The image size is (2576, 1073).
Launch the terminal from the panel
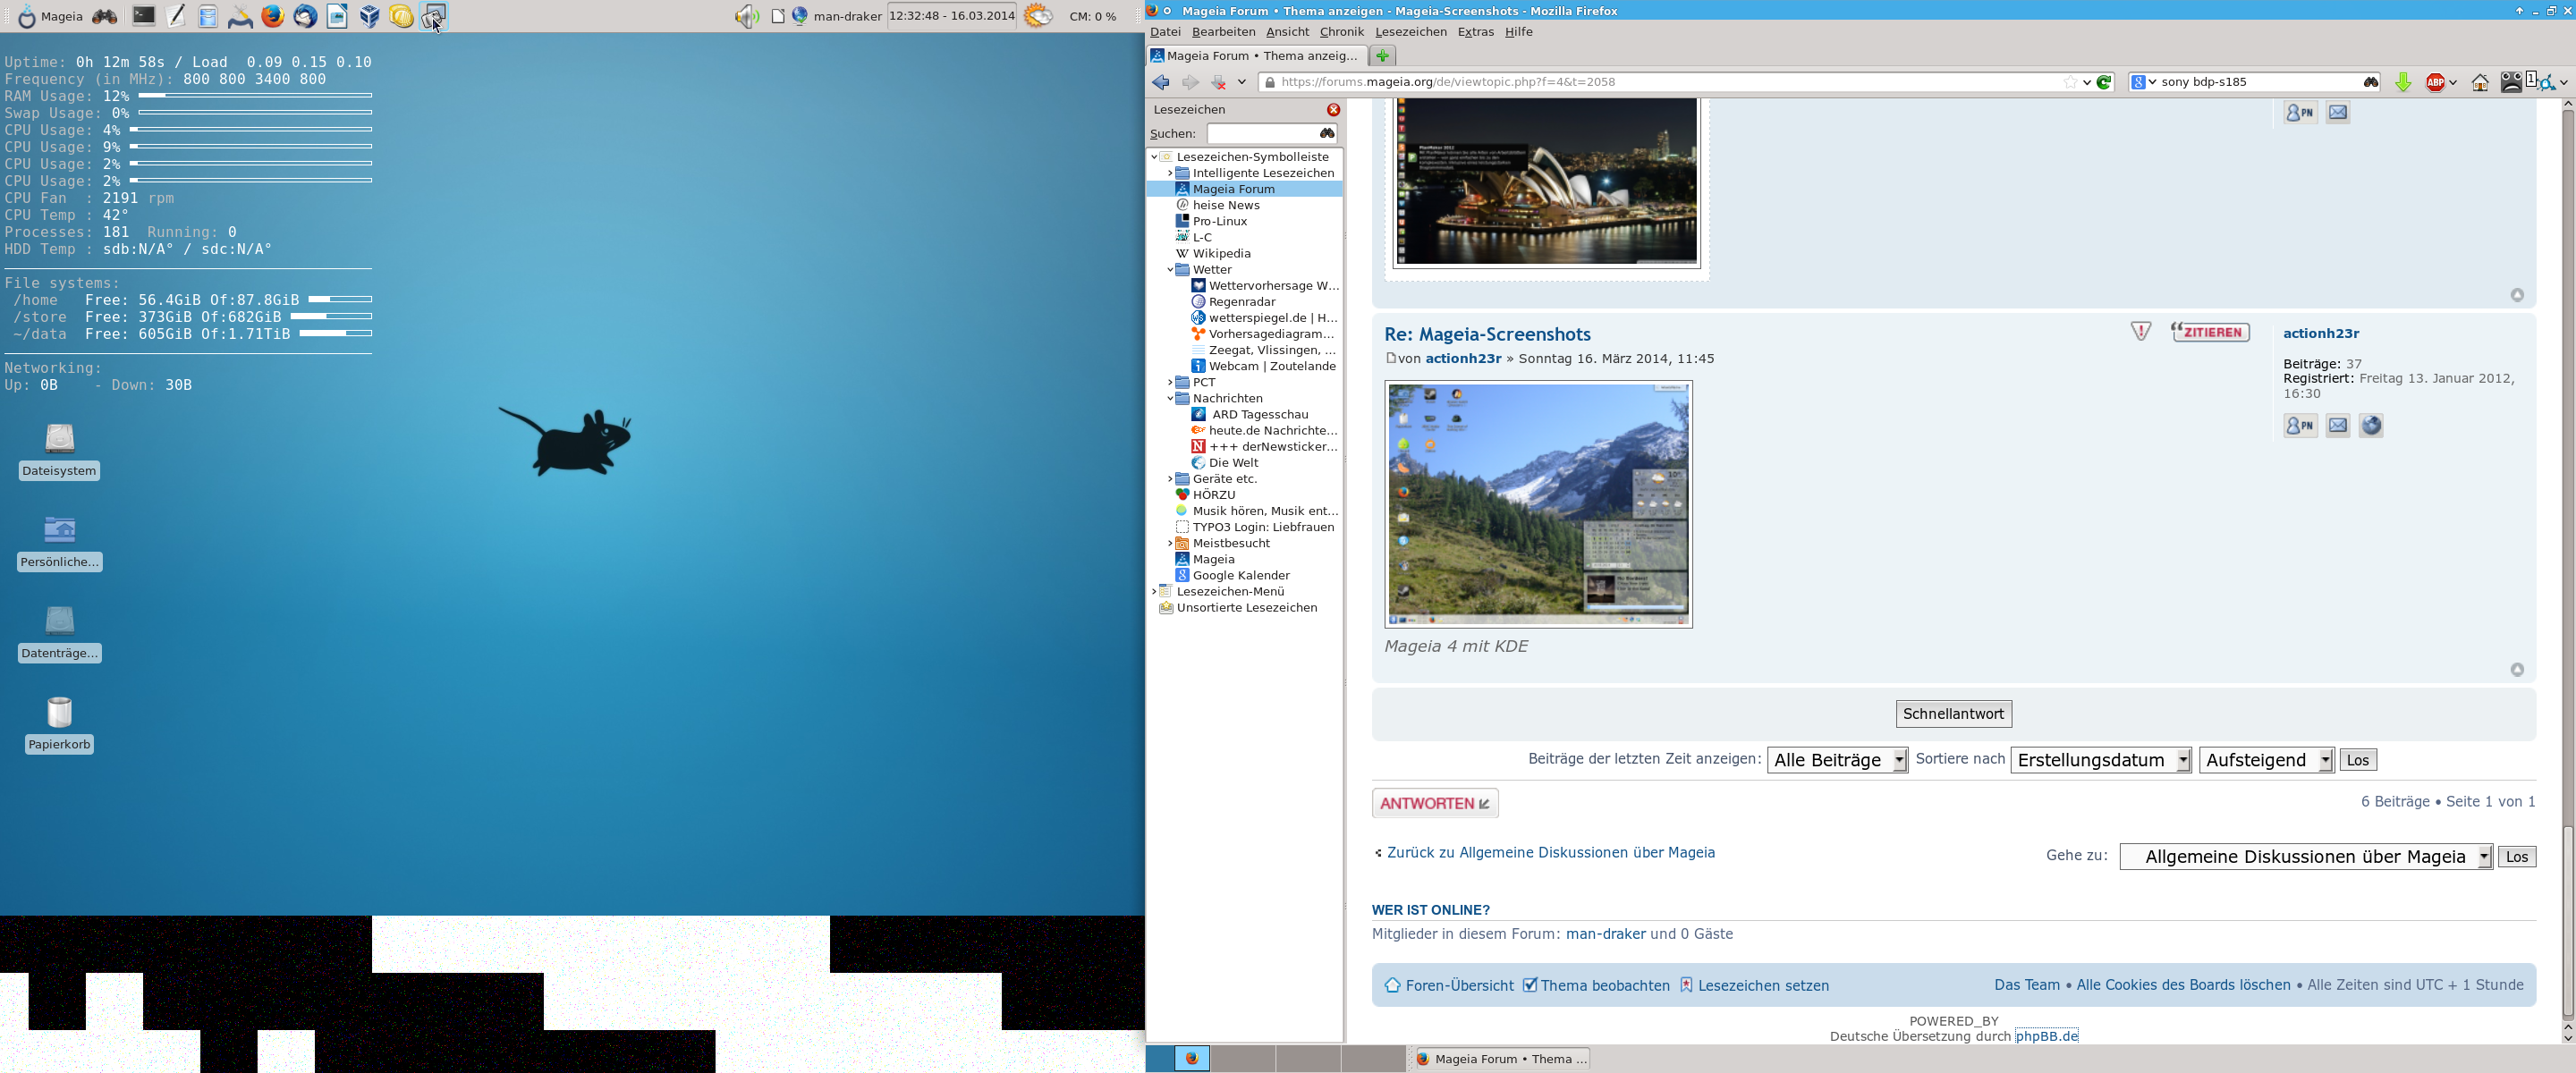pos(144,16)
